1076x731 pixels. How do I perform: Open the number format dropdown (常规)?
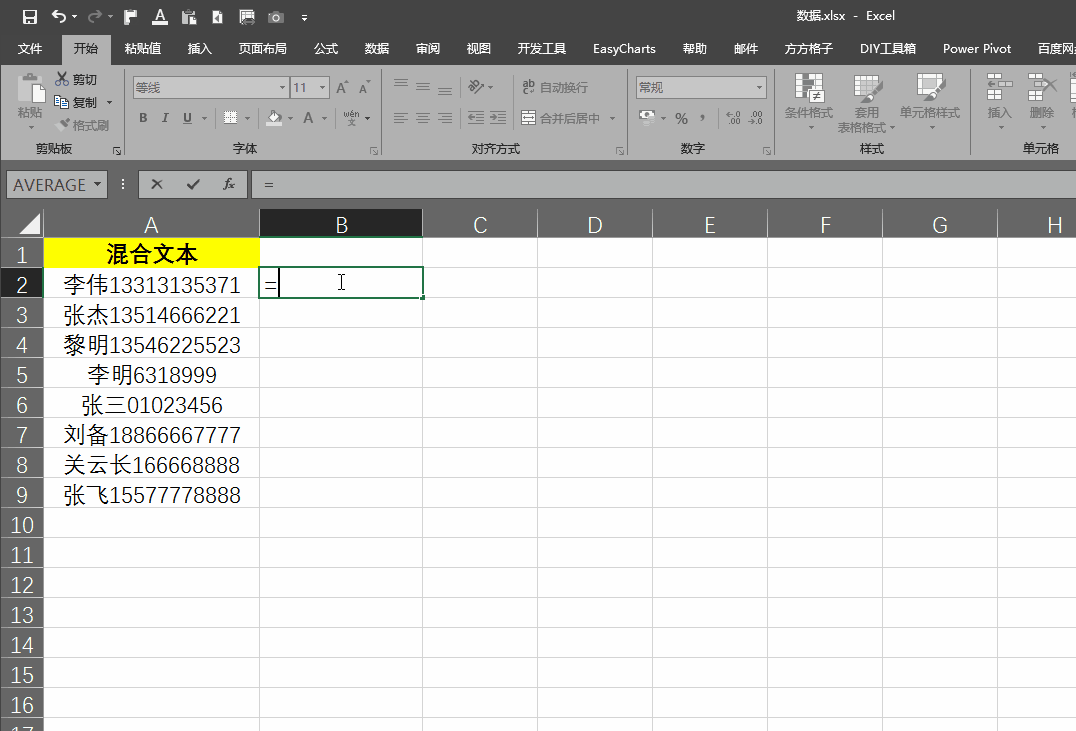tap(759, 87)
